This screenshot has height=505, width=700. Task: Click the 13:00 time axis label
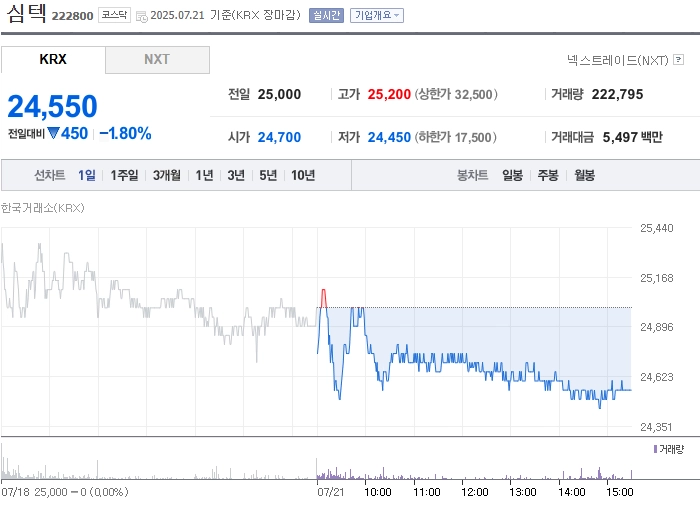[x=523, y=492]
